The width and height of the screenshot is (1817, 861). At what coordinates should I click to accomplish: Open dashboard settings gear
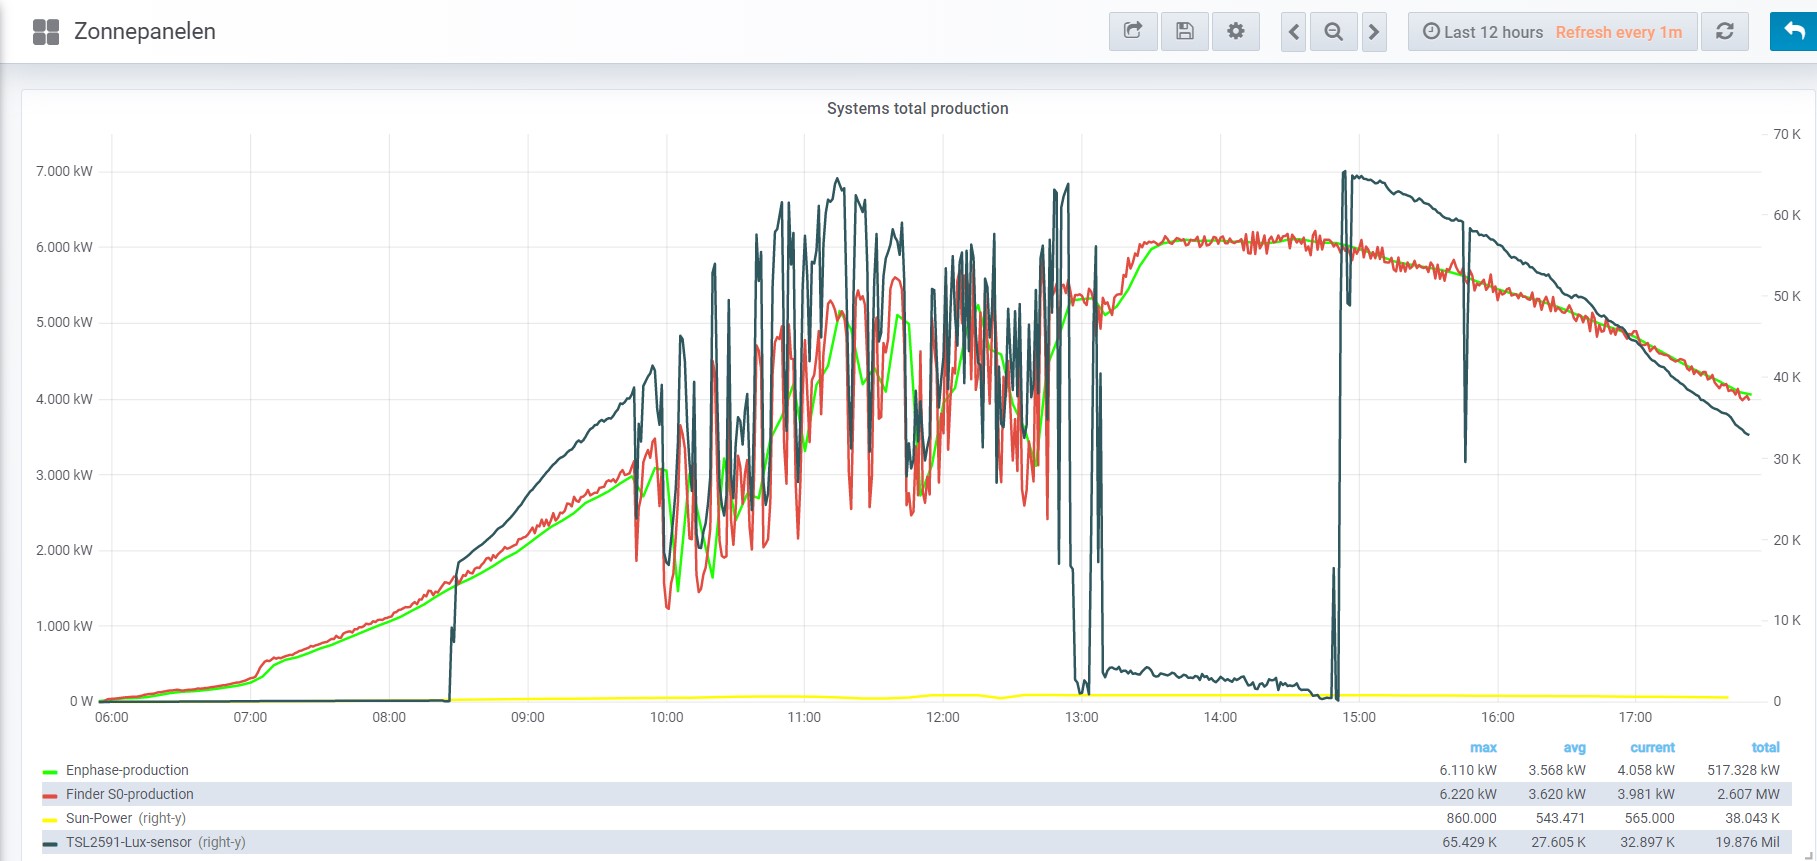point(1236,32)
